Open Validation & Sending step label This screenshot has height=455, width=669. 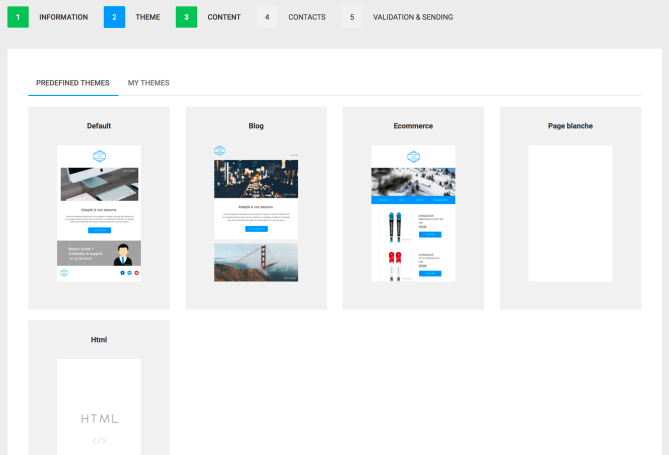413,17
